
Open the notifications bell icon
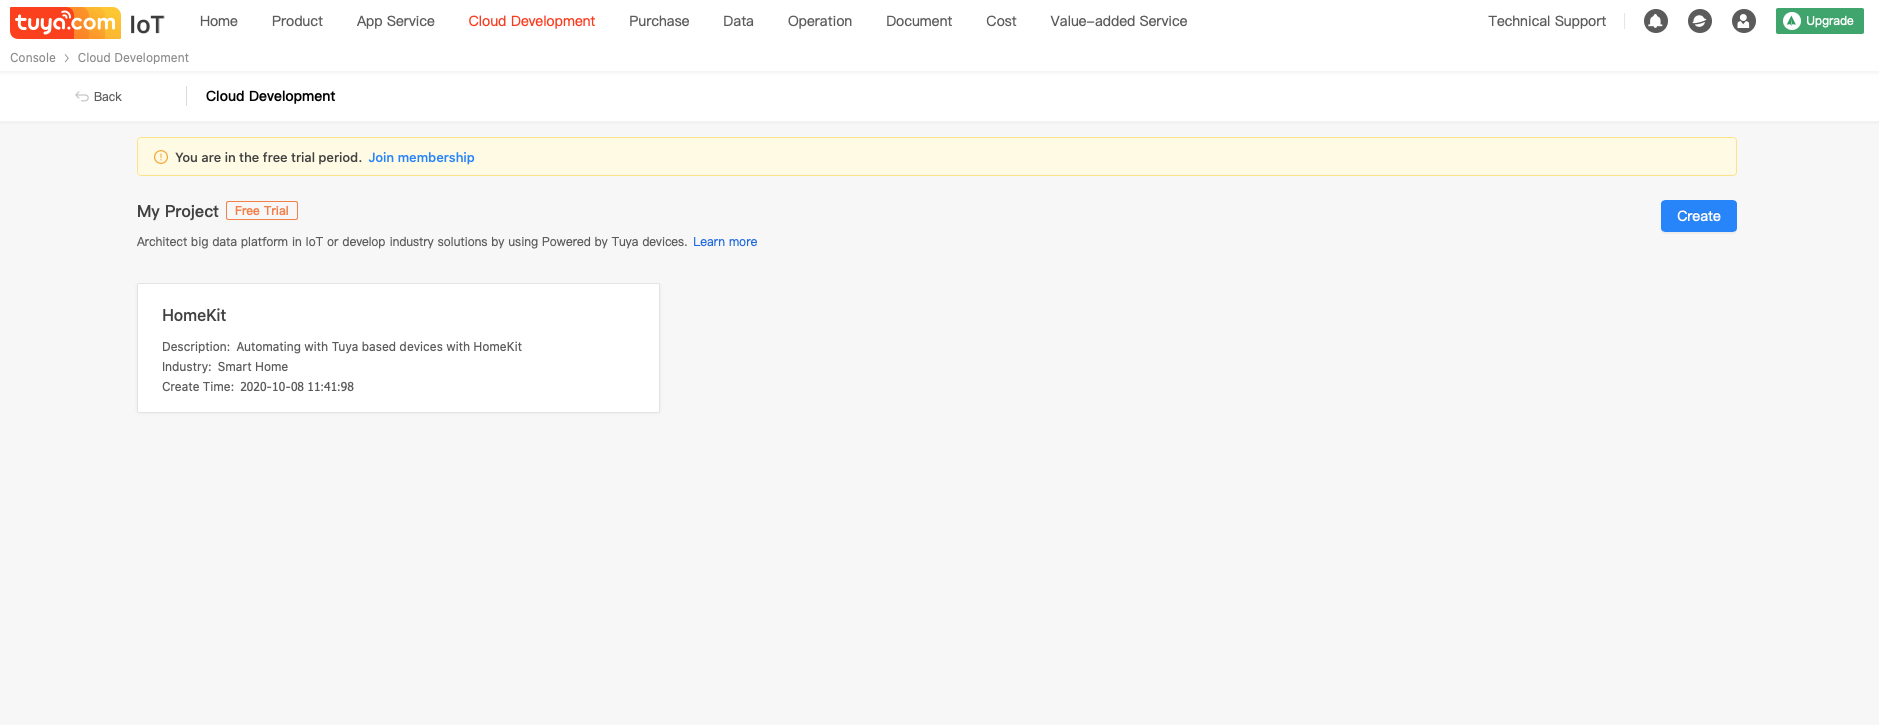1656,21
